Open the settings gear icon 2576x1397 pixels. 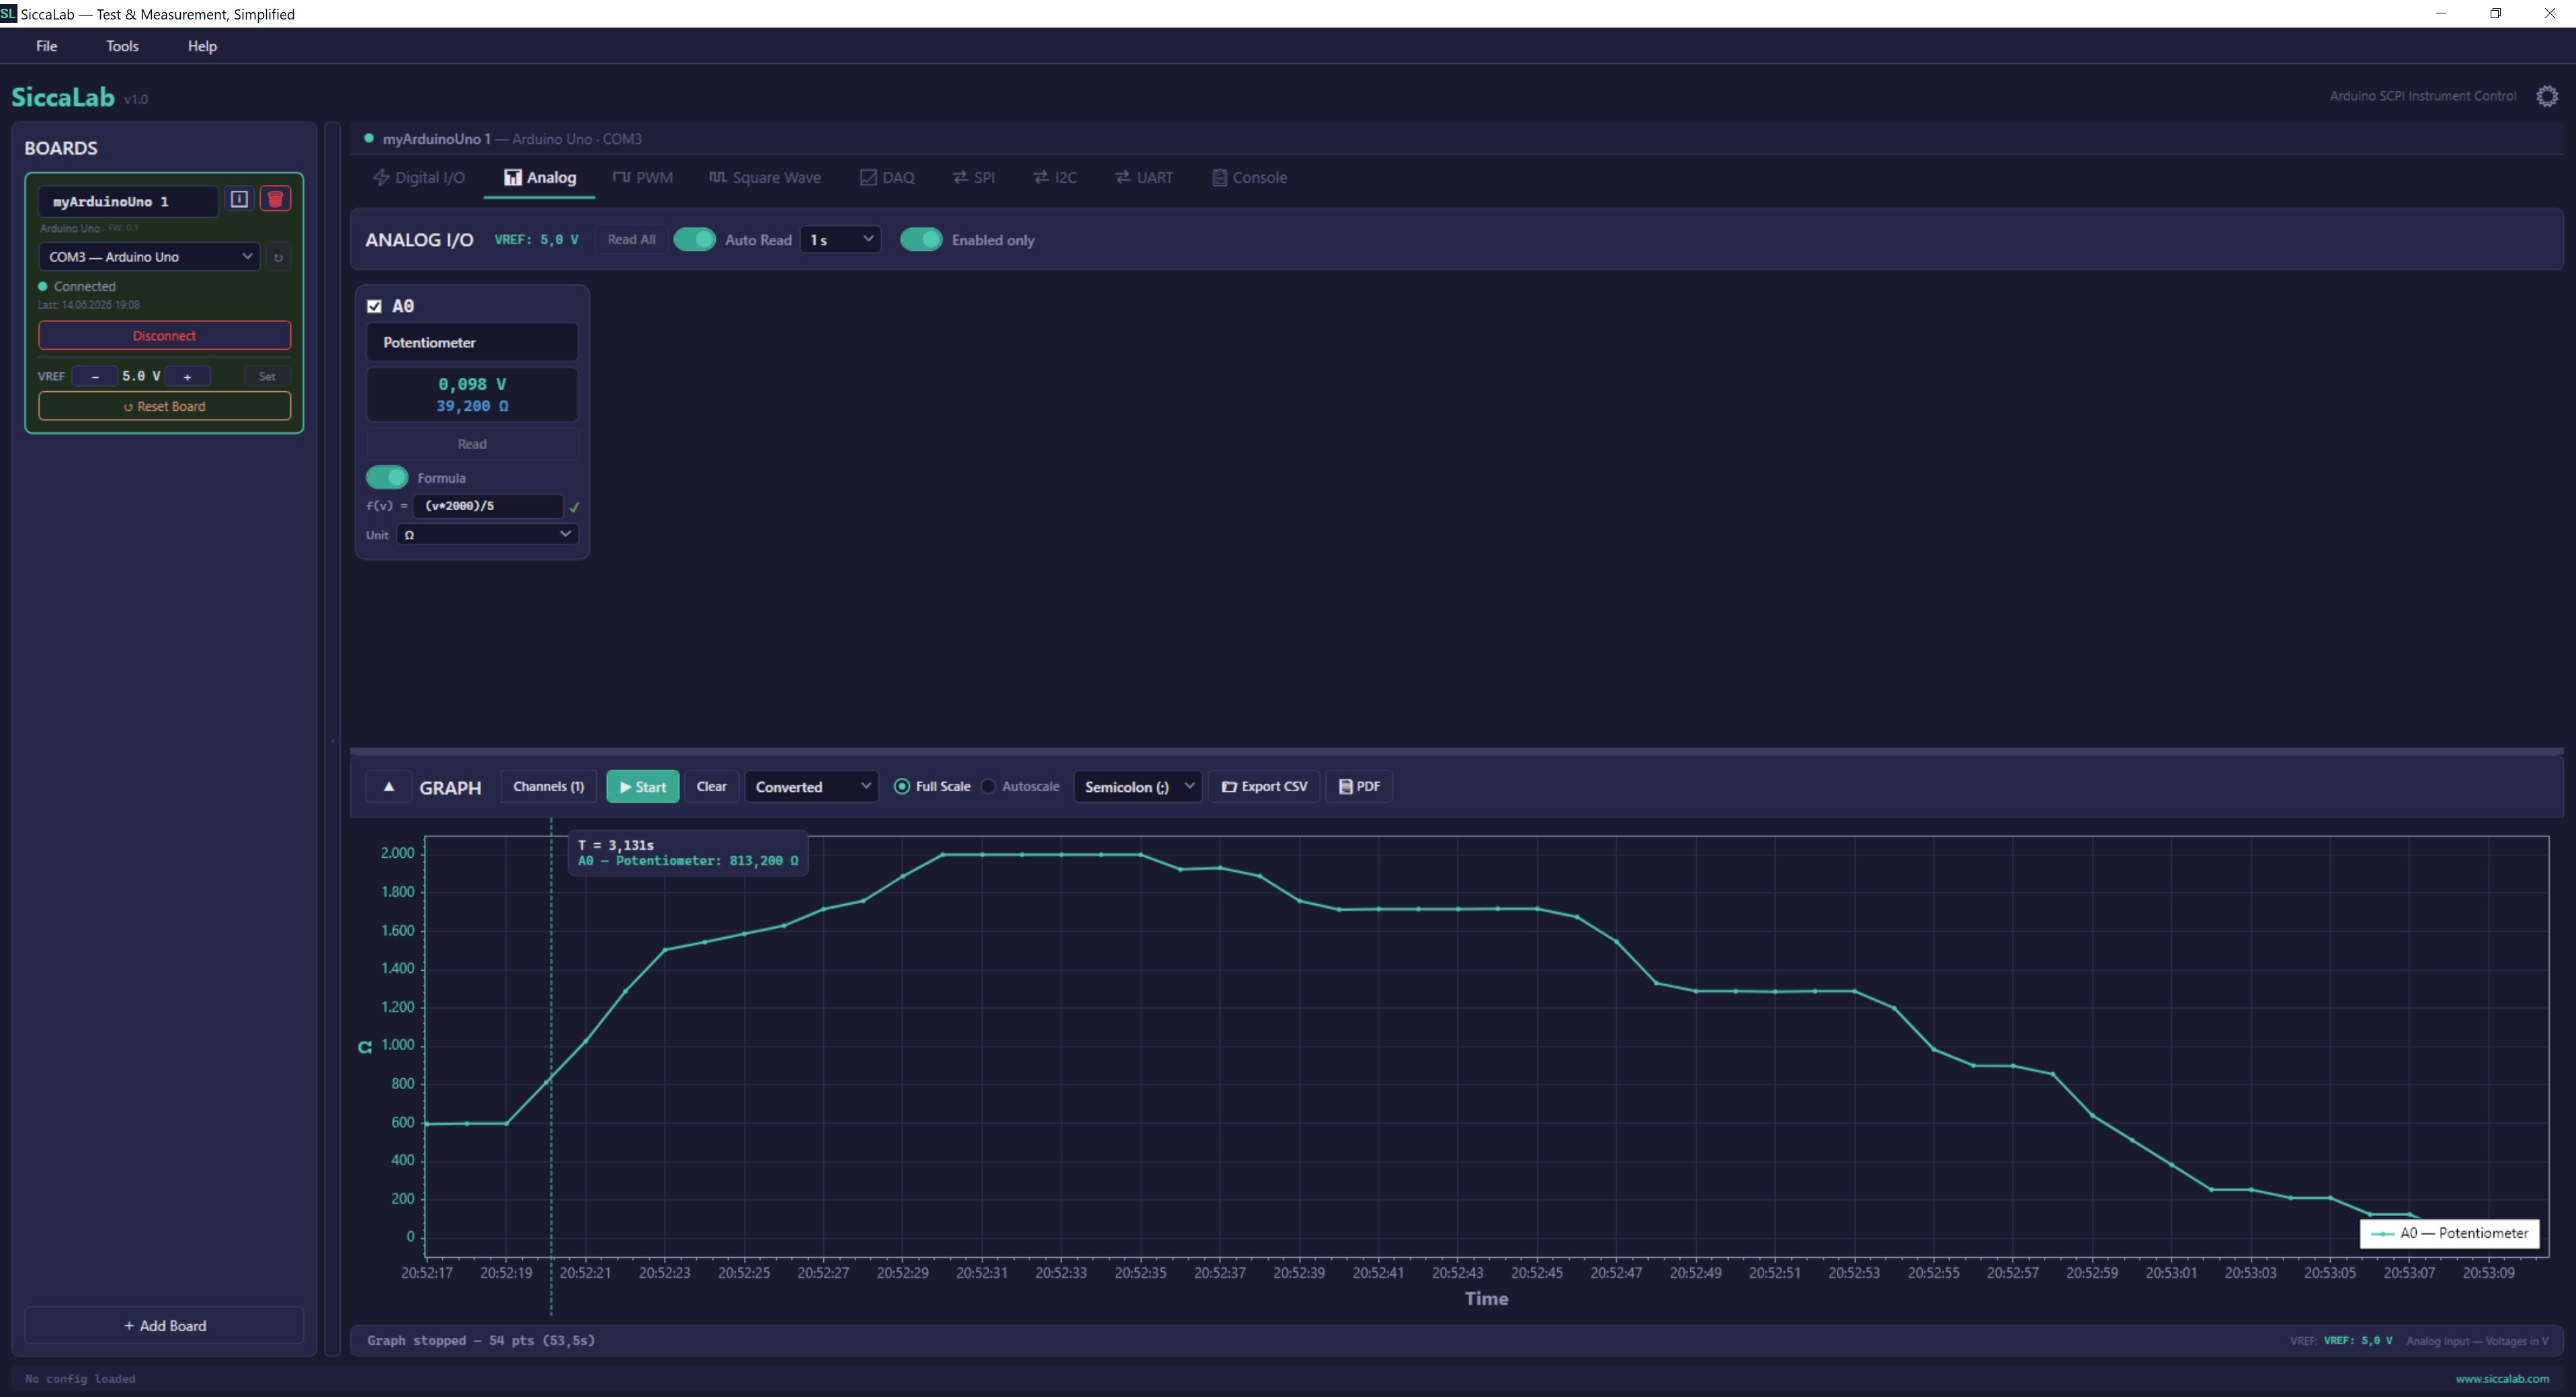click(2547, 96)
